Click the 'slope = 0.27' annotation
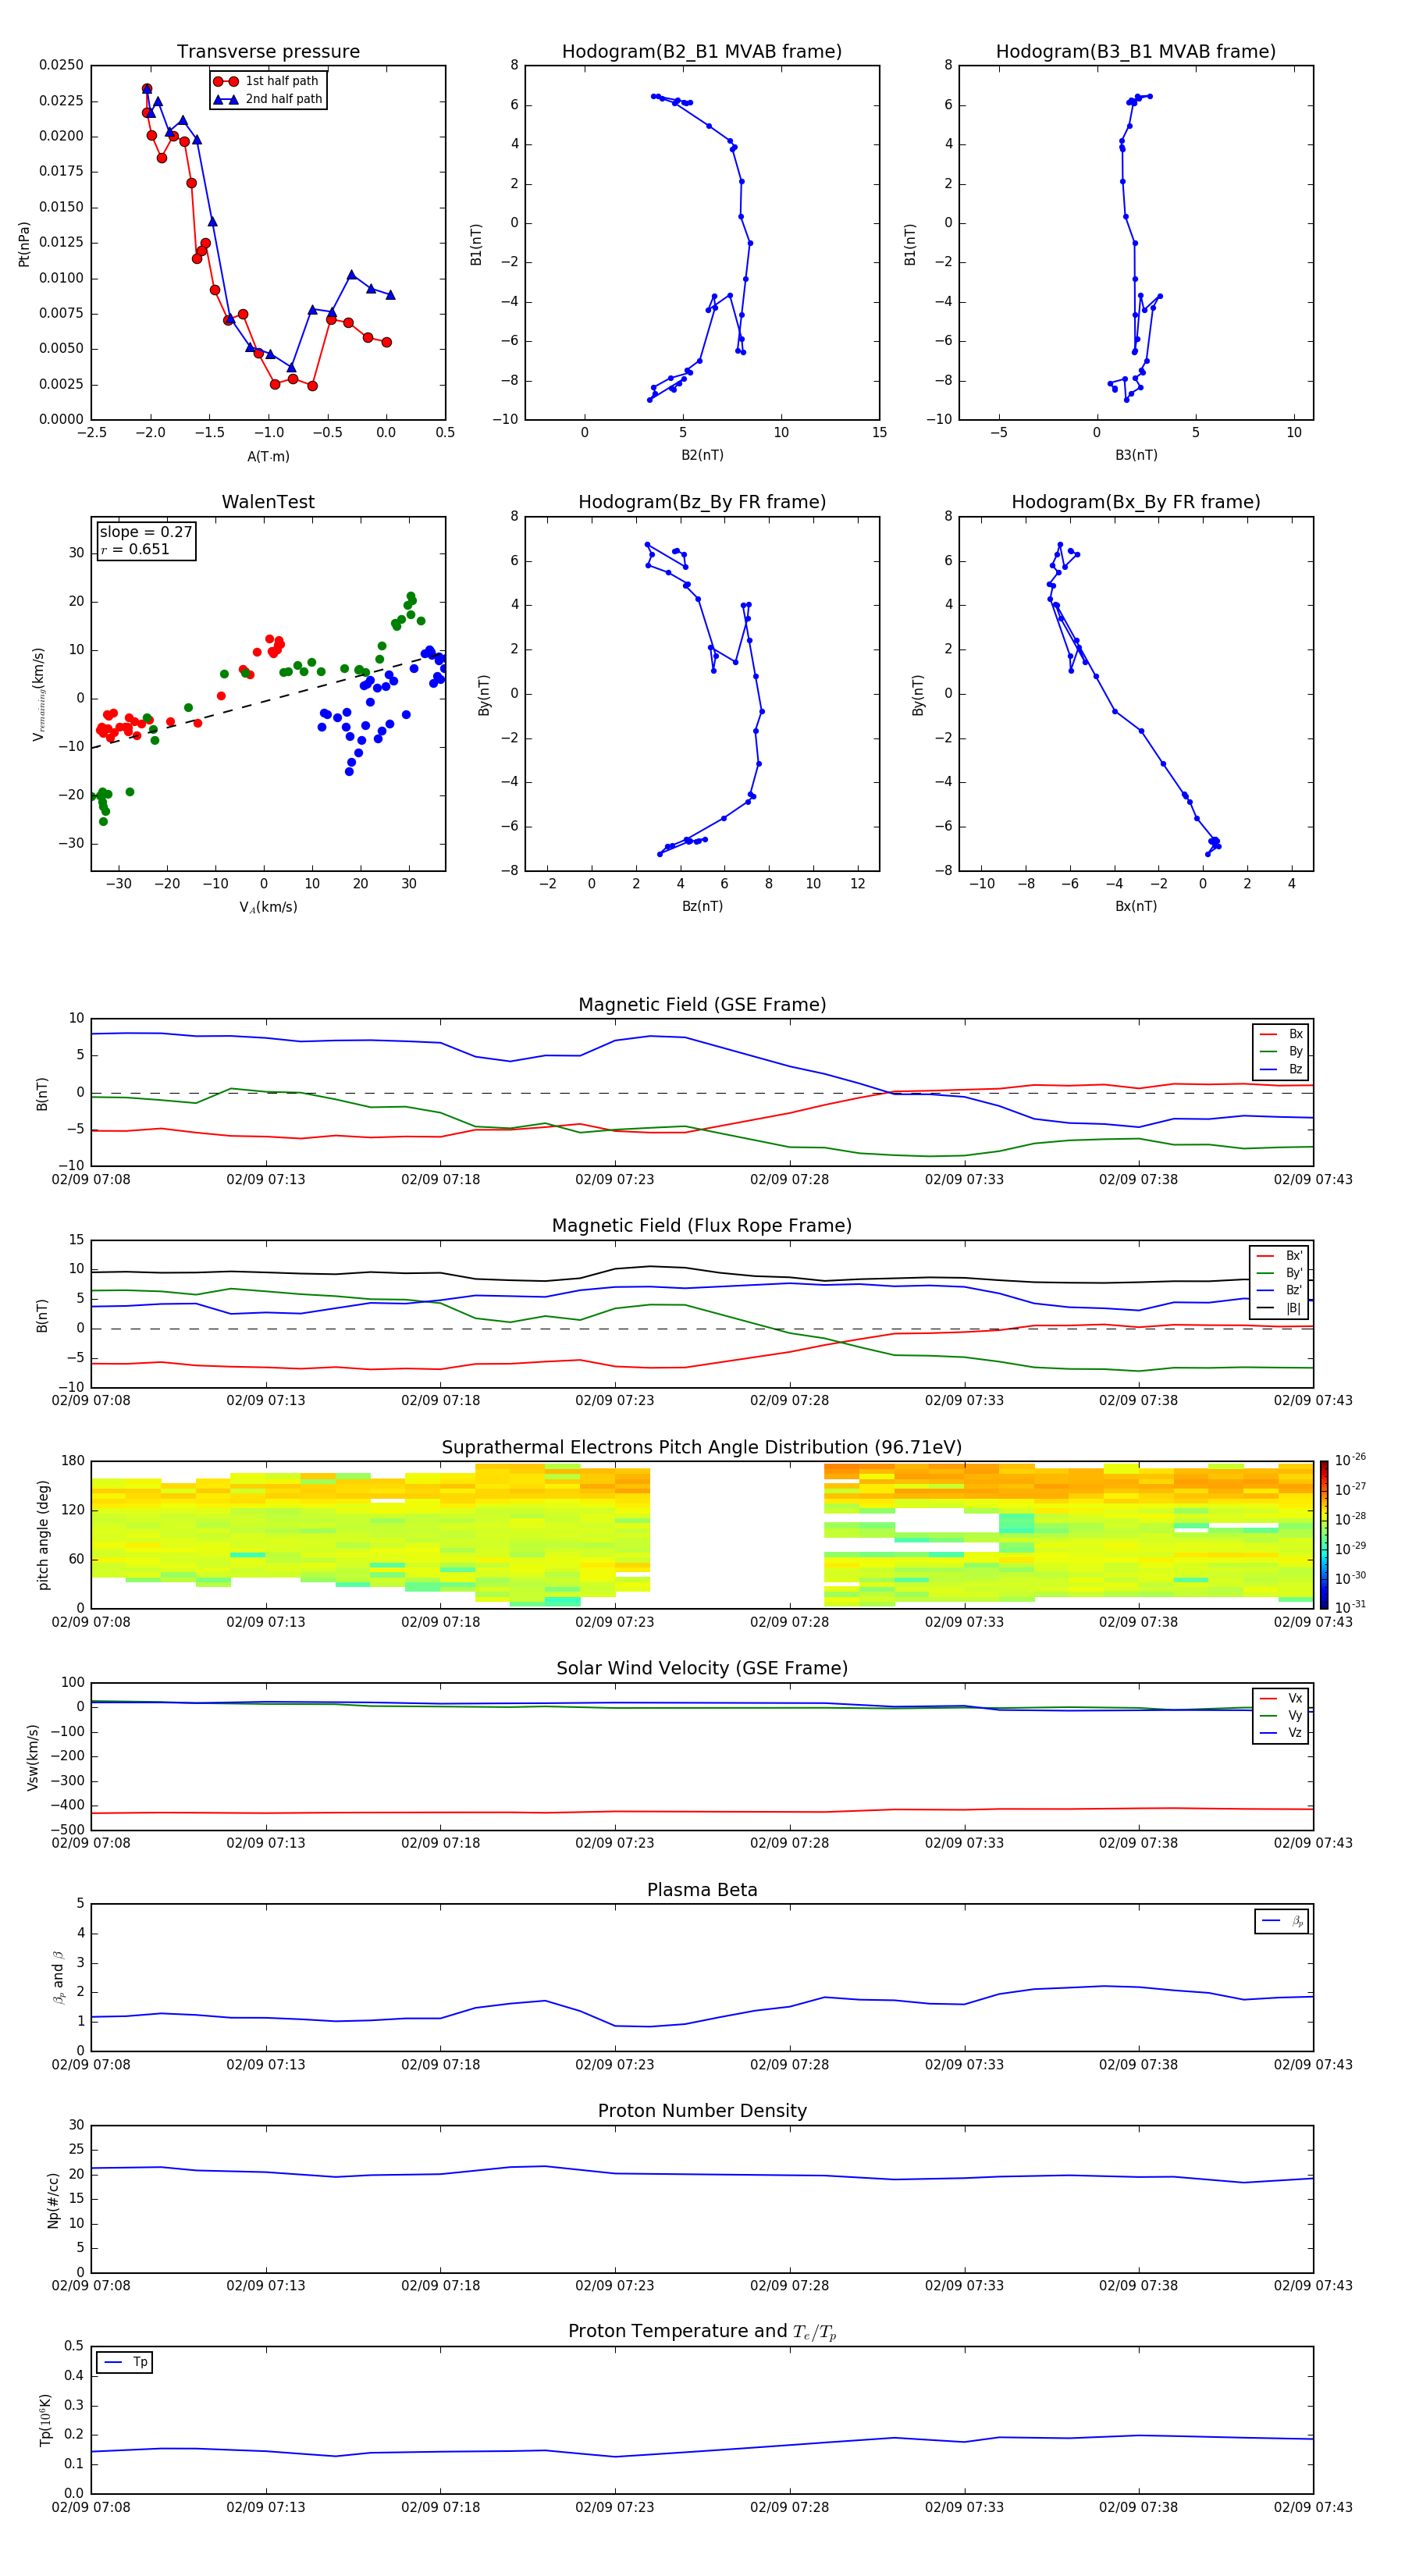Screen dimensions: 1405x2576 [146, 532]
